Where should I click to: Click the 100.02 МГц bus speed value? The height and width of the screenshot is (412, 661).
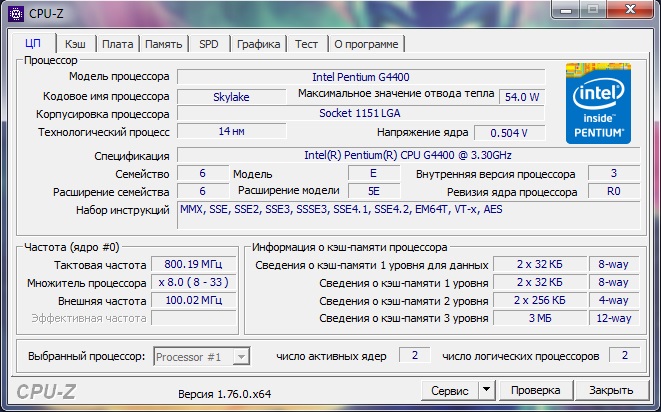tap(193, 300)
